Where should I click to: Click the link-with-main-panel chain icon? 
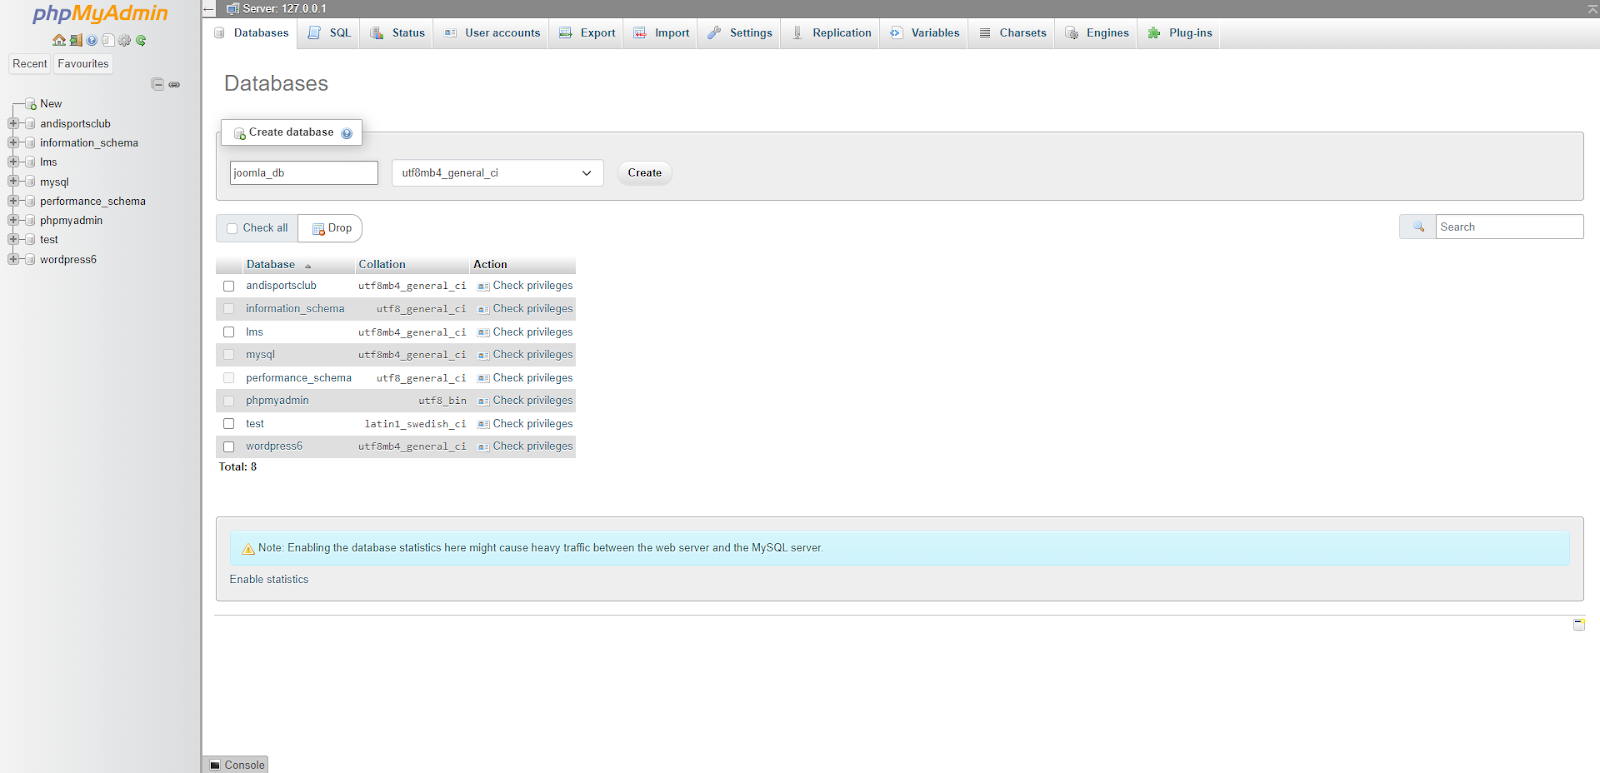174,84
